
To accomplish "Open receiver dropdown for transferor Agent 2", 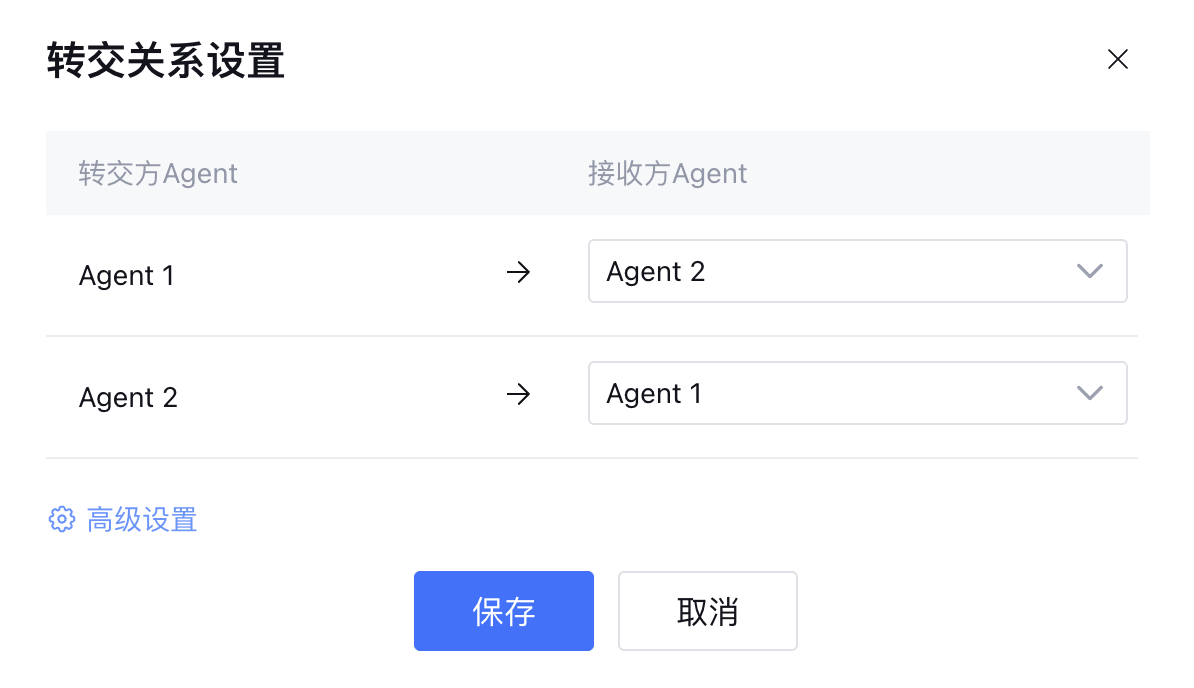I will [840, 393].
